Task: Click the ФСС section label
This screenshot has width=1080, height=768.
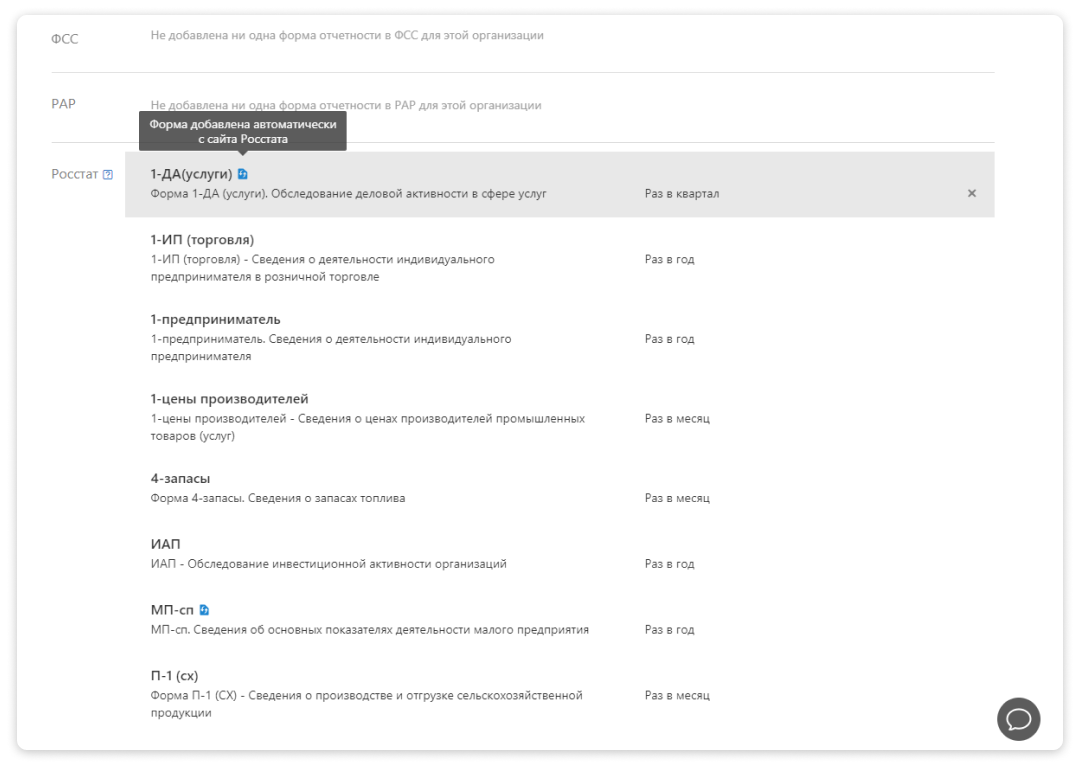Action: point(65,39)
